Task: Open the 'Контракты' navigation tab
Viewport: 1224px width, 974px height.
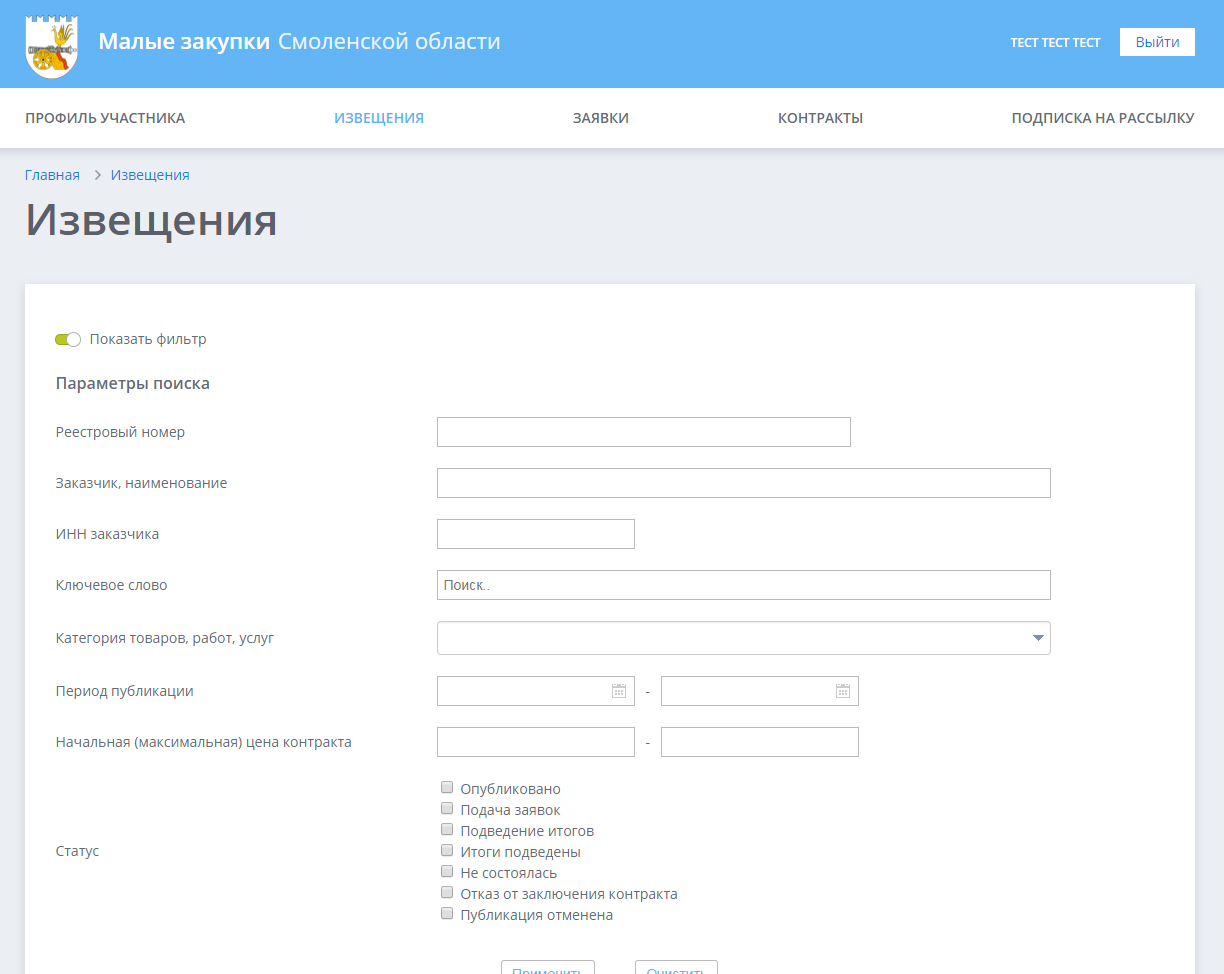Action: (x=820, y=118)
